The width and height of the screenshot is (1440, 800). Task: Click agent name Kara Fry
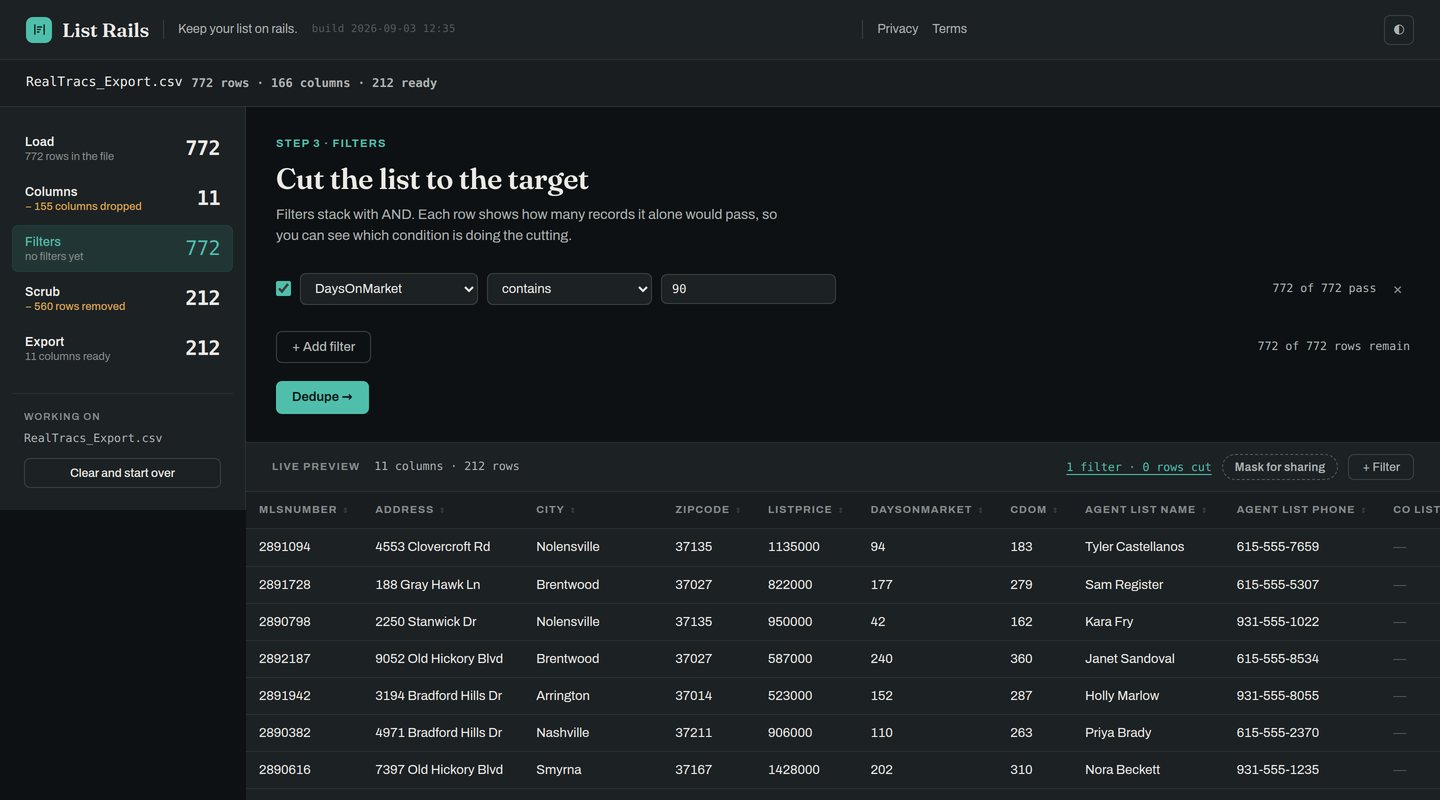click(1109, 621)
